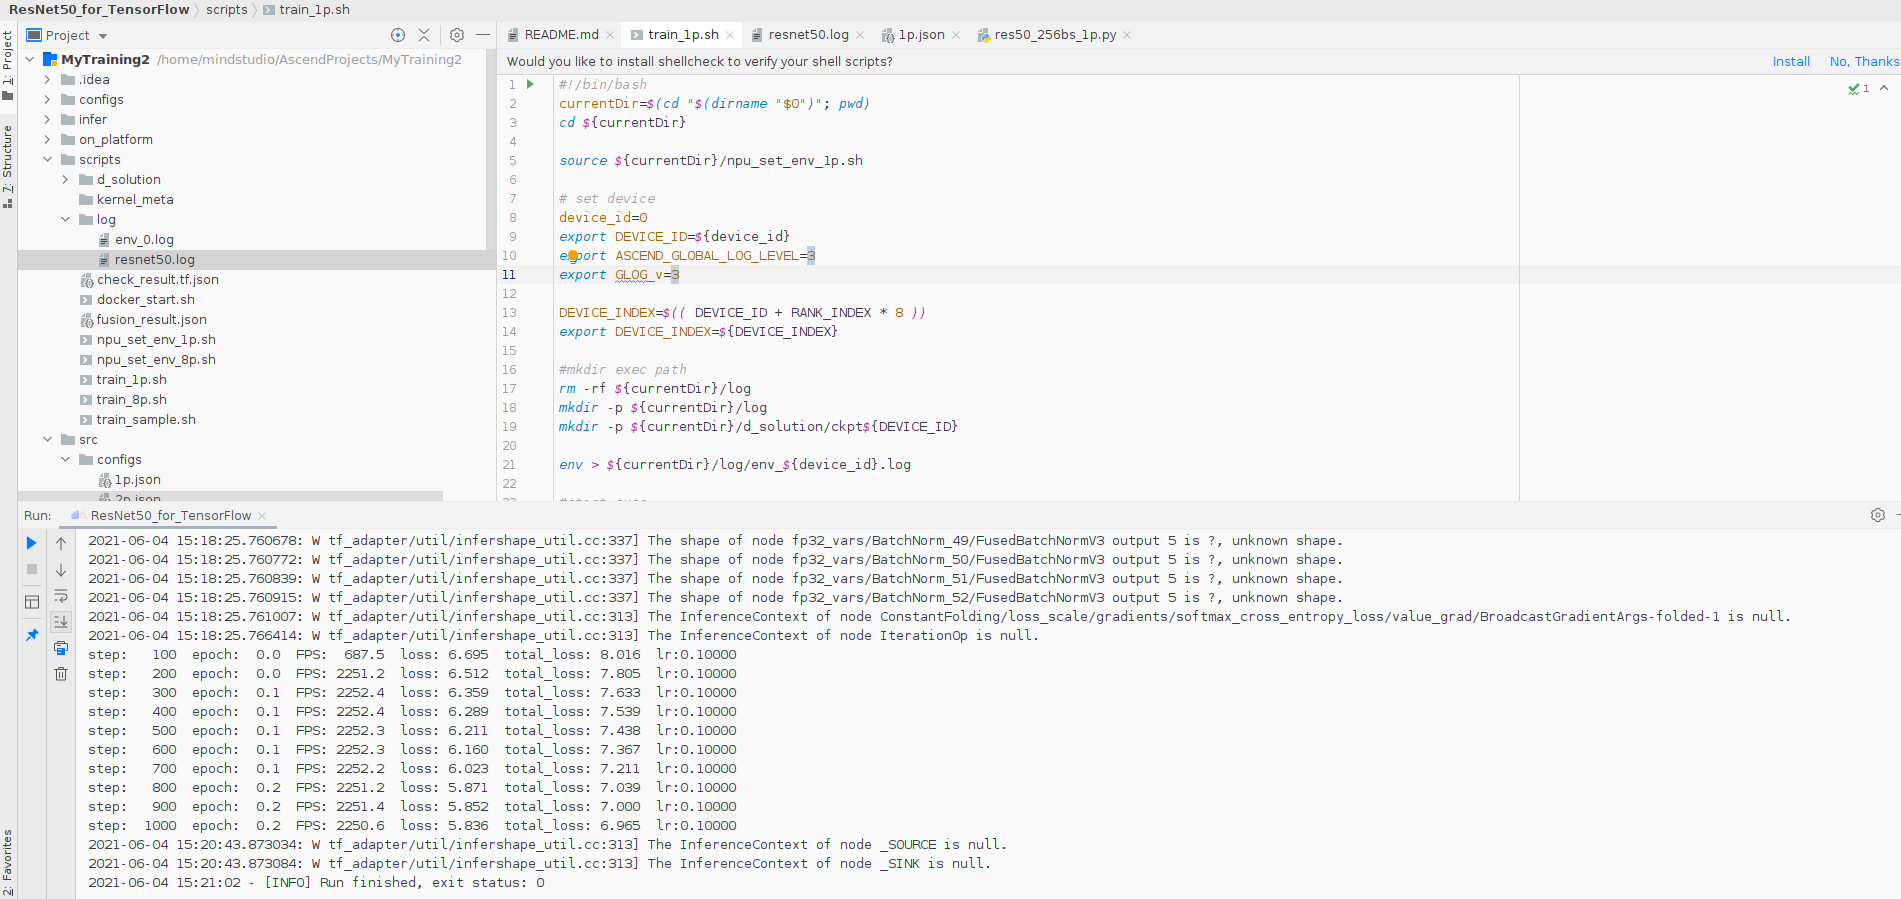
Task: Toggle Soft-Wrap in the Run console
Action: (x=61, y=596)
